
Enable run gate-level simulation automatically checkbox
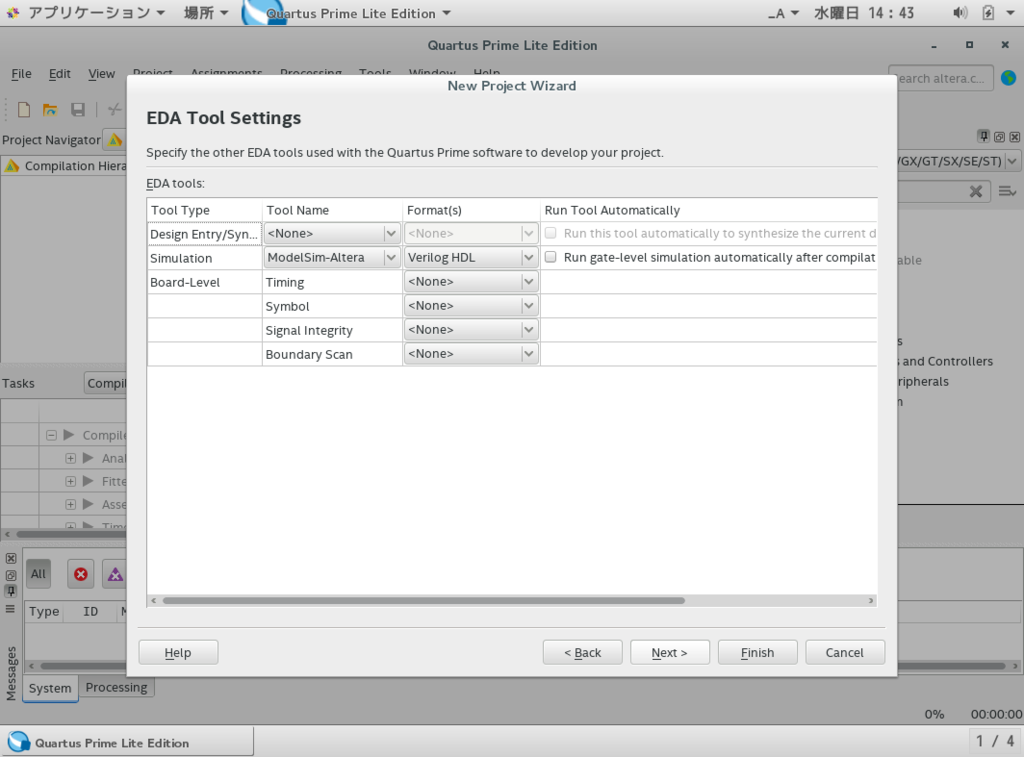551,257
